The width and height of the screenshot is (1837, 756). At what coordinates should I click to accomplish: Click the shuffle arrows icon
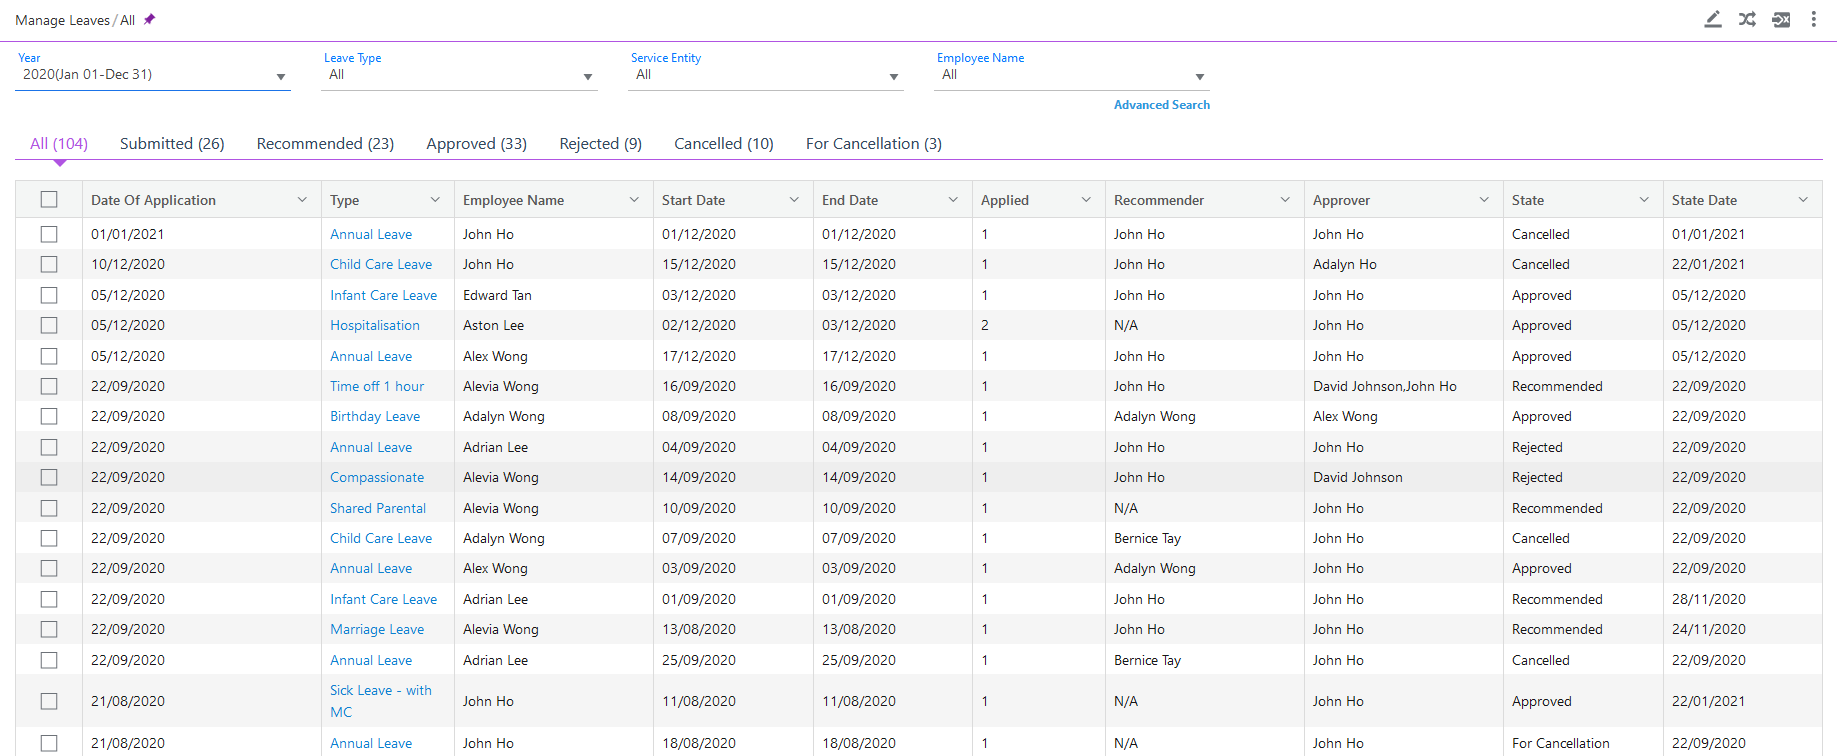[x=1747, y=19]
